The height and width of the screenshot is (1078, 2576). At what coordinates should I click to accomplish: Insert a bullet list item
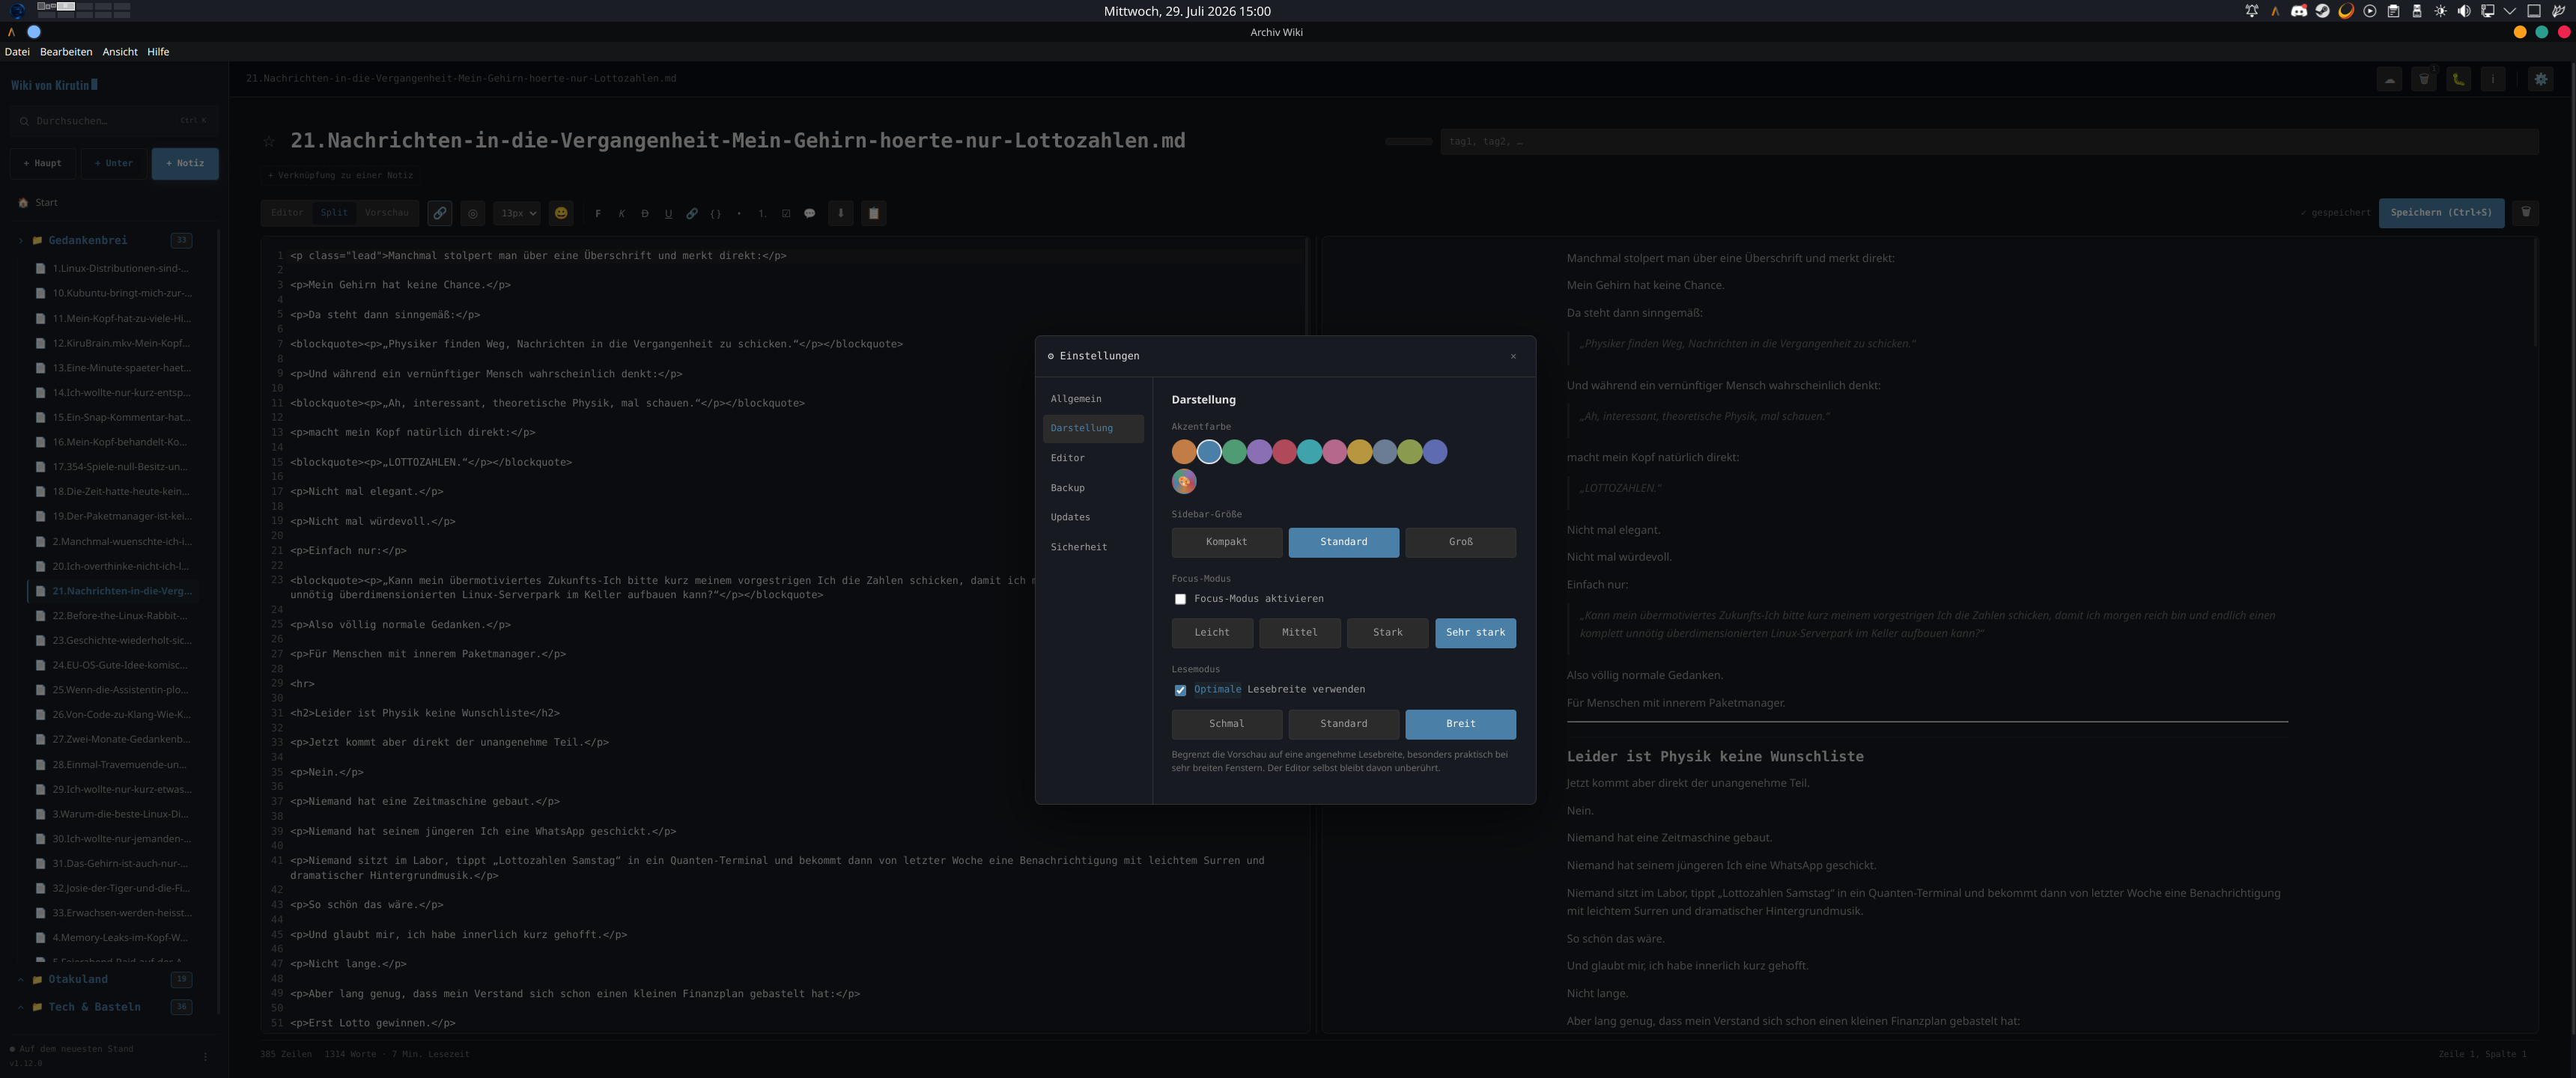[x=739, y=213]
